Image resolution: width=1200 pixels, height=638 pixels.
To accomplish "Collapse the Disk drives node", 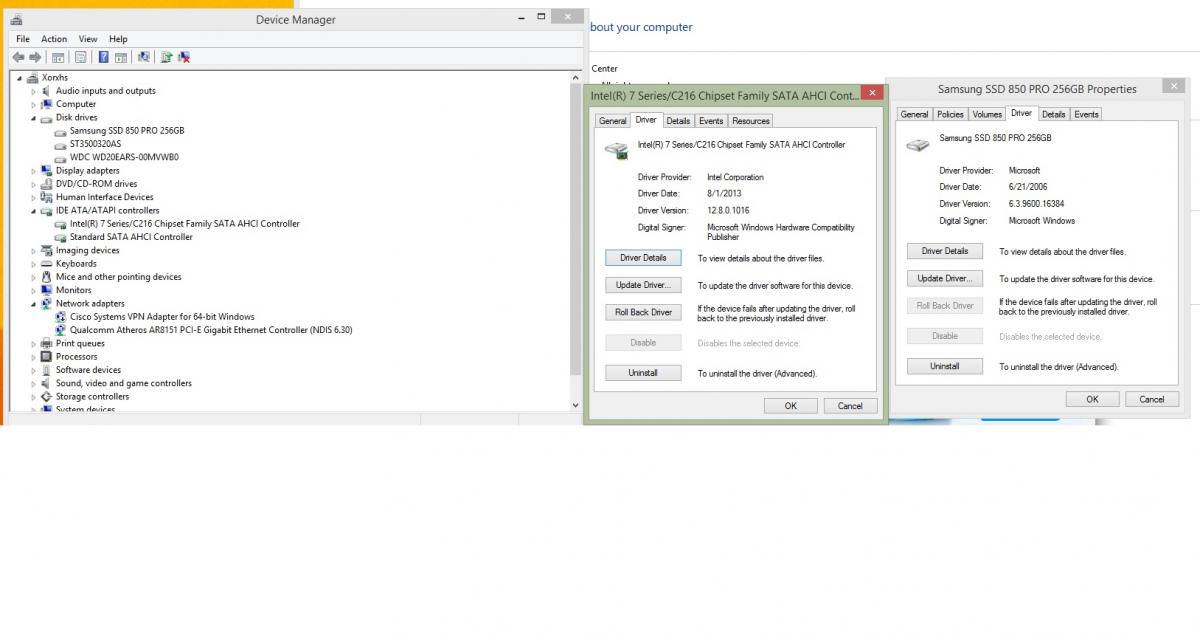I will (x=33, y=117).
